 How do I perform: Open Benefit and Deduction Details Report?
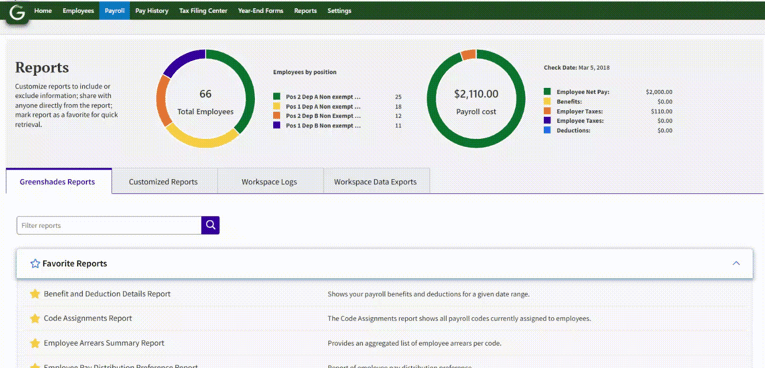click(107, 294)
